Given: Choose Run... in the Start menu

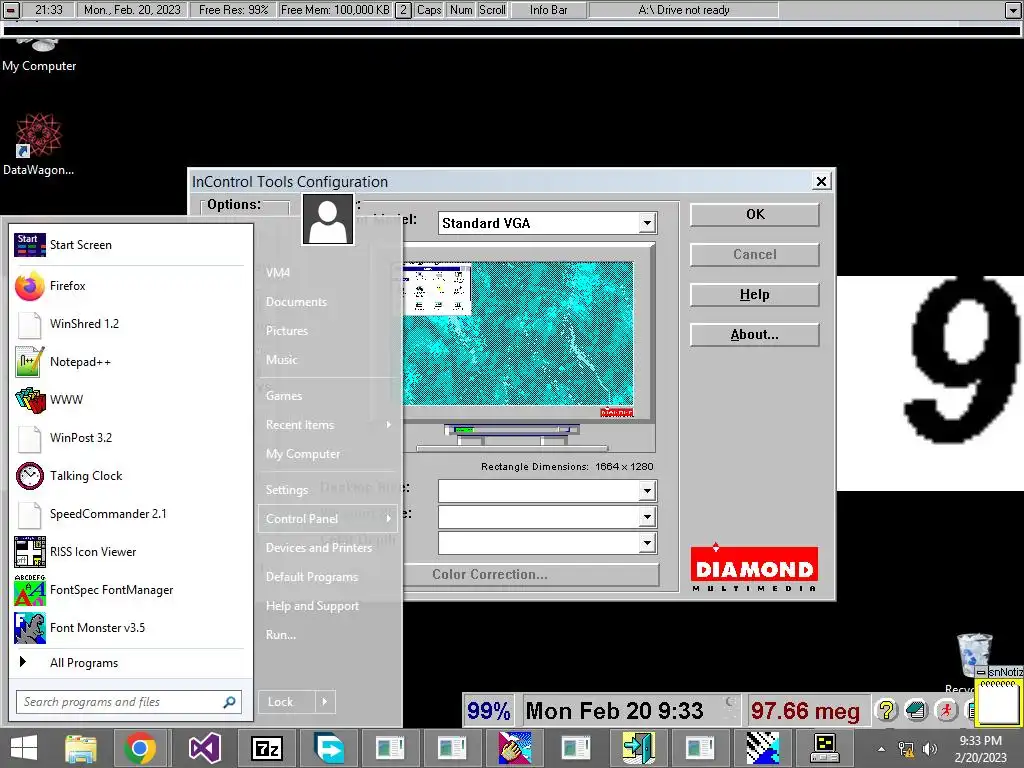Looking at the screenshot, I should coord(281,634).
